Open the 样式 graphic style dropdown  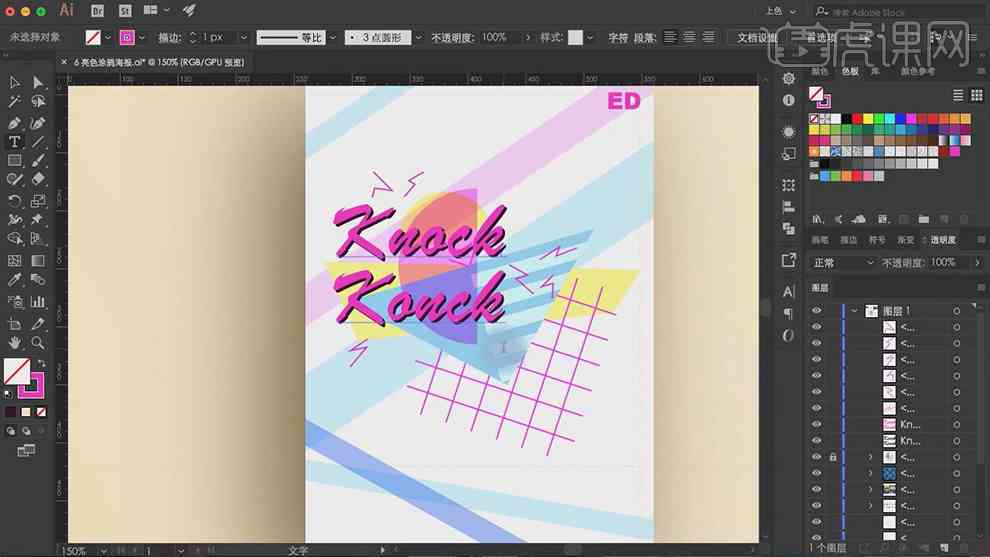pos(590,38)
